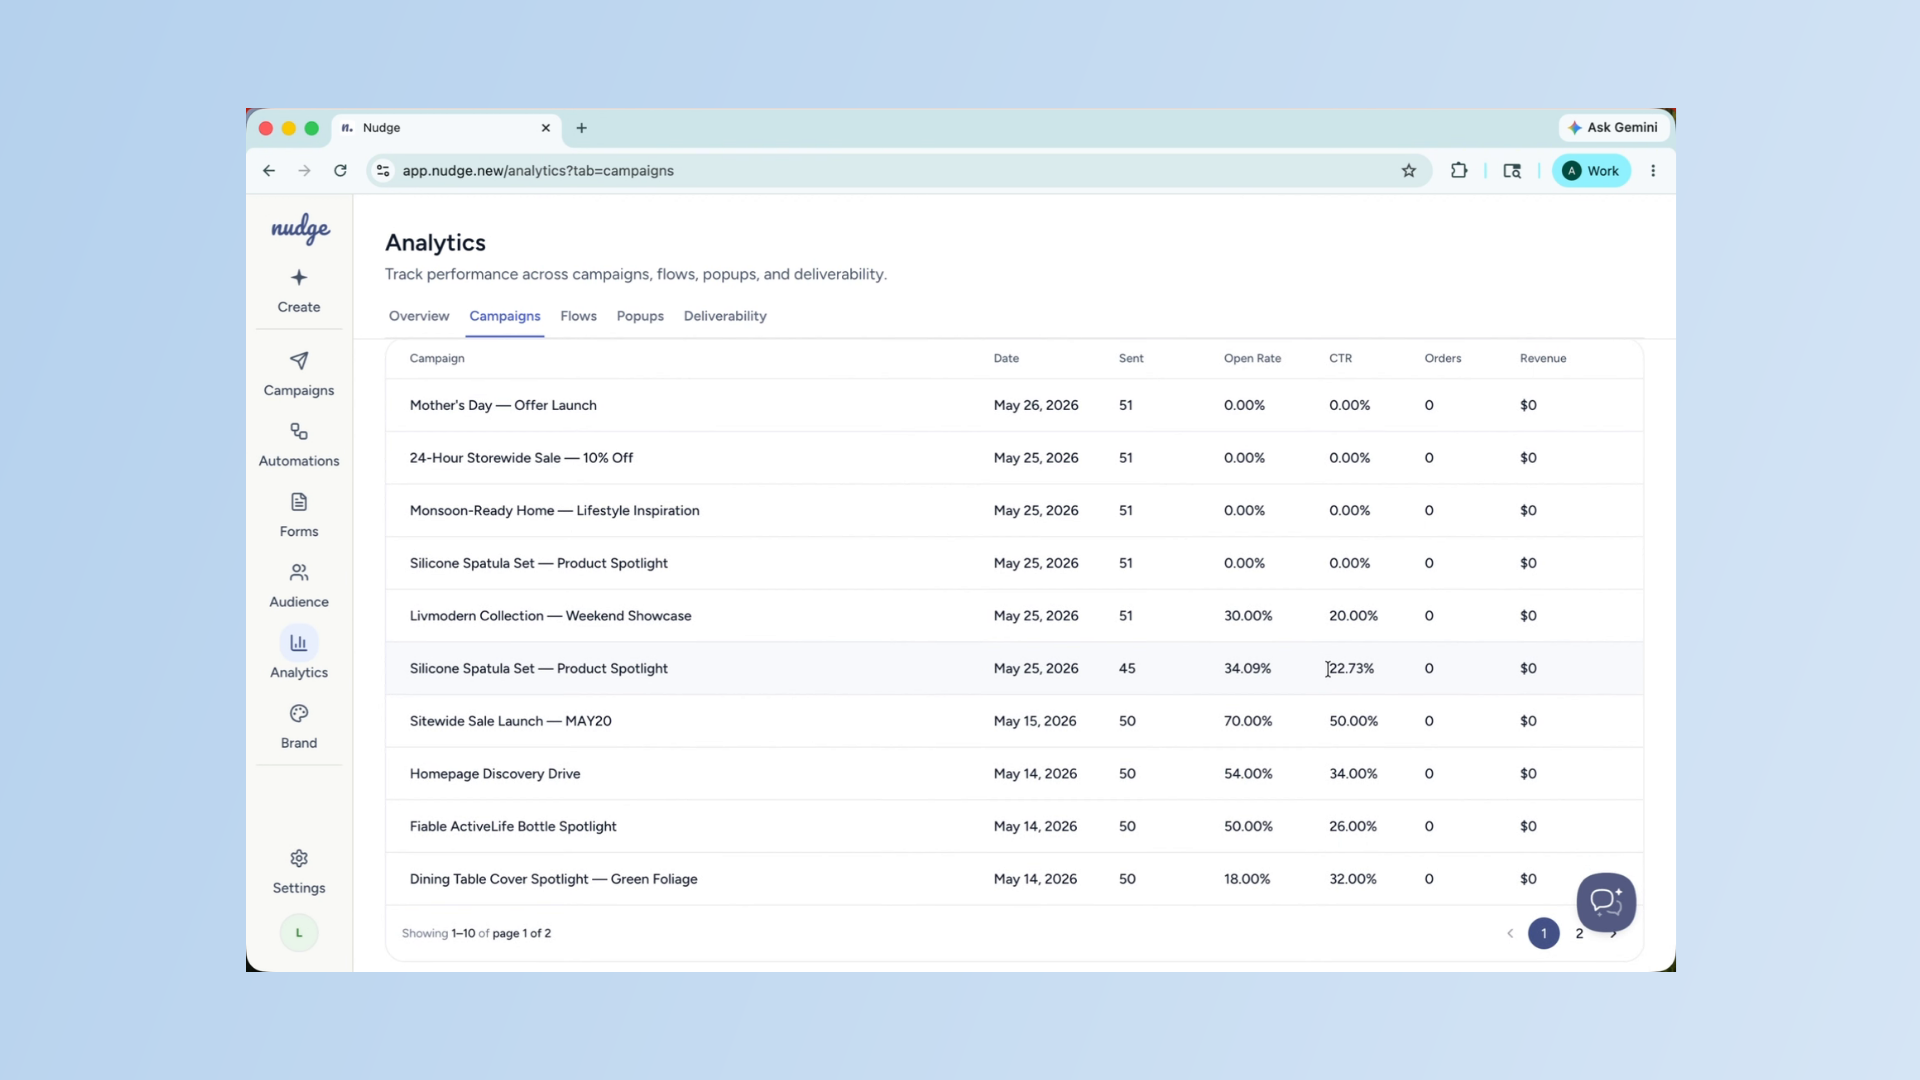
Task: Click the CTR column header
Action: tap(1340, 358)
